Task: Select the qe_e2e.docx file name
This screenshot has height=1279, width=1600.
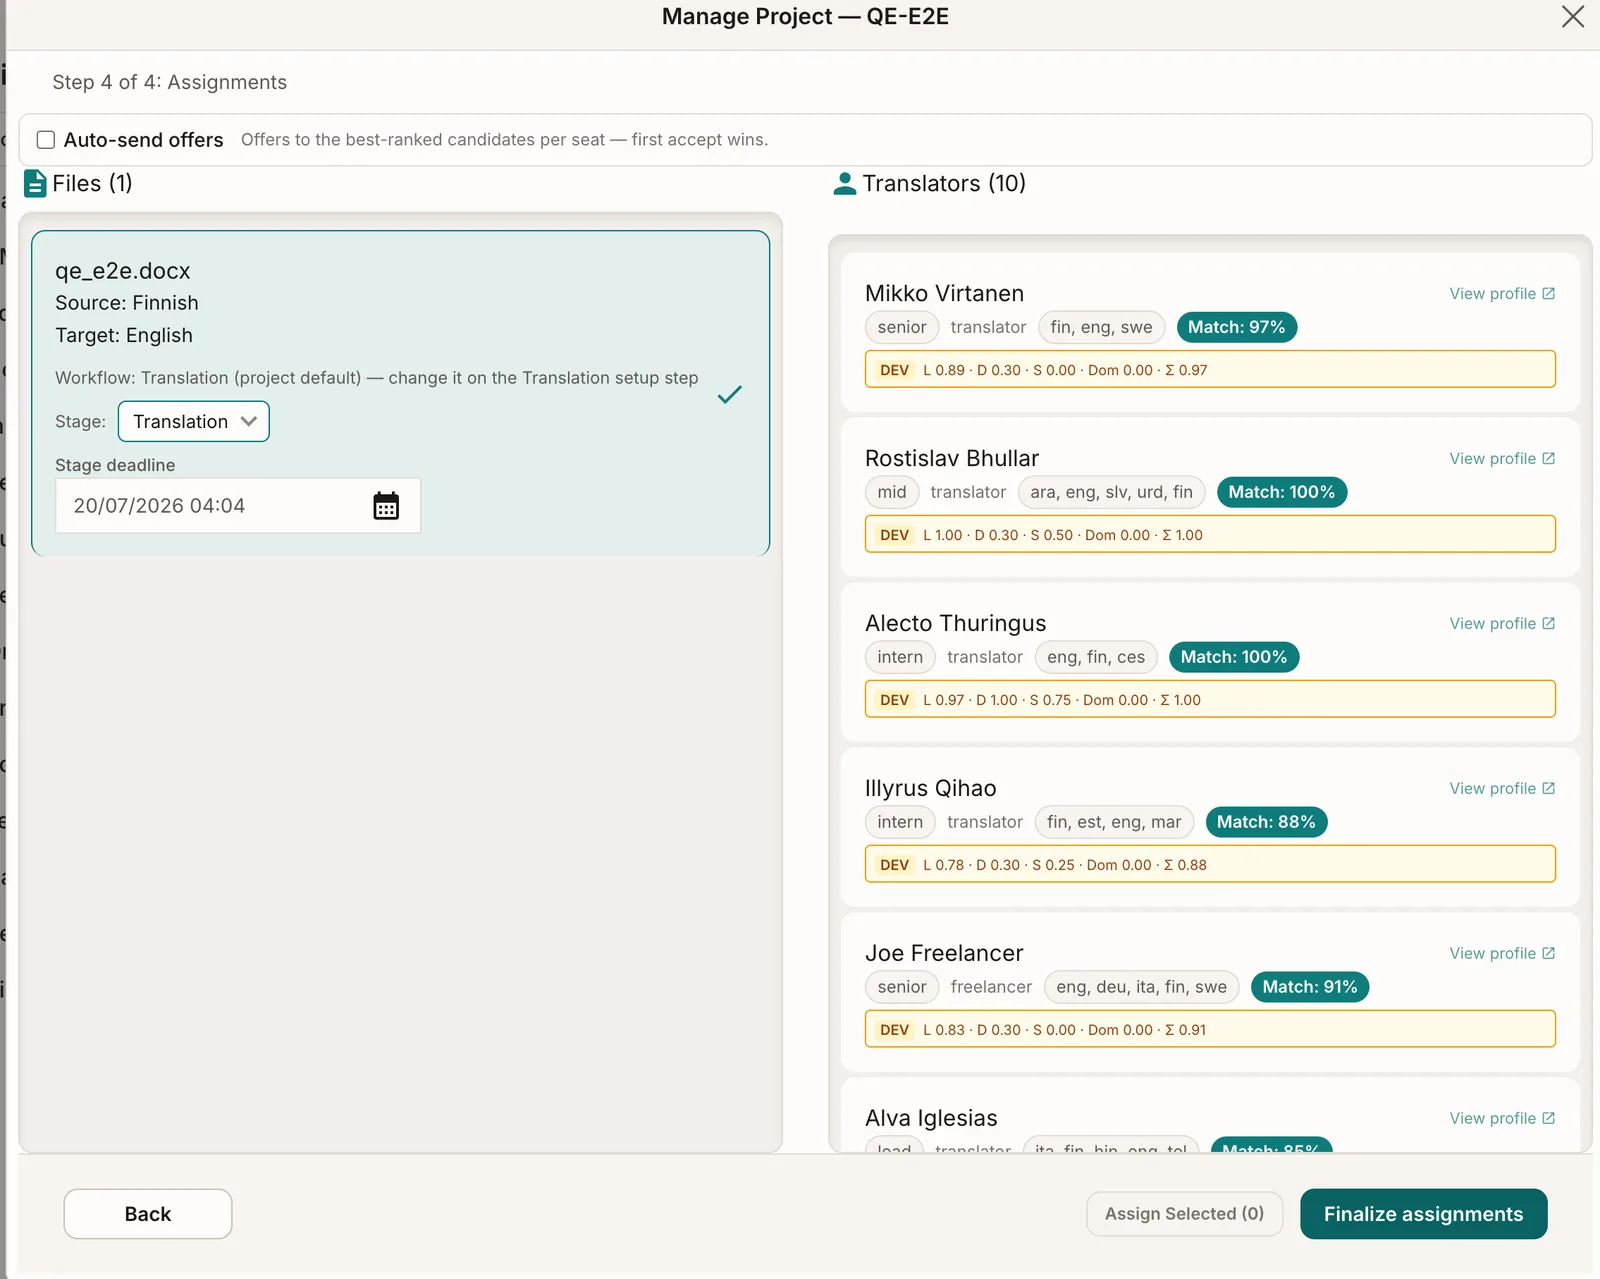Action: [123, 271]
